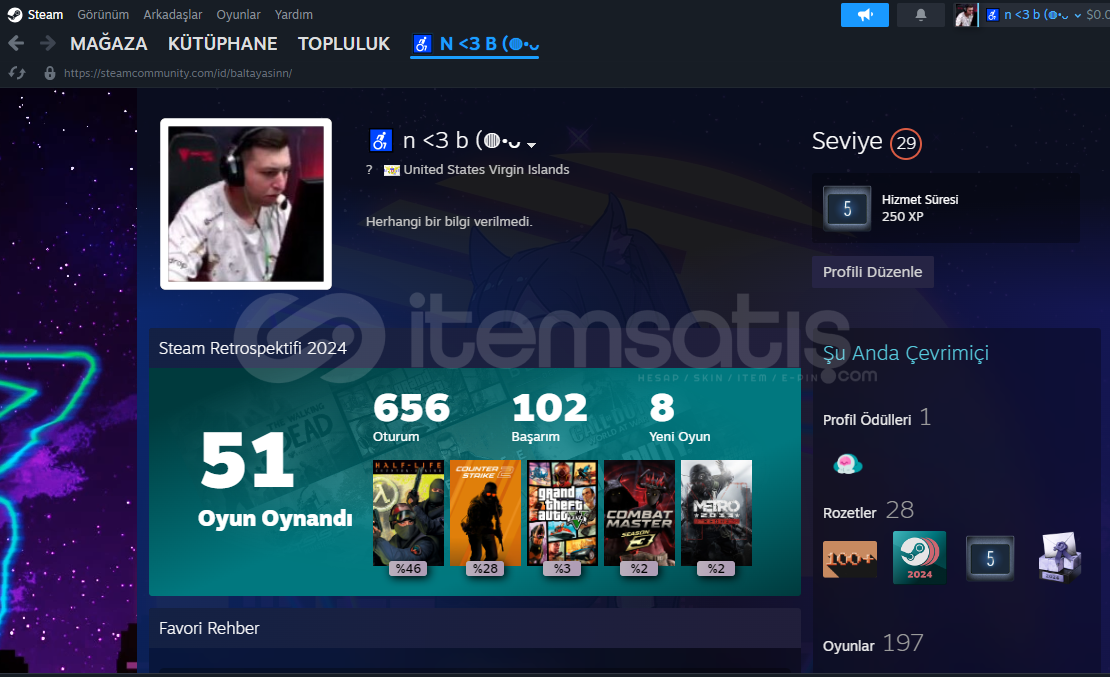
Task: Click the Profili Düzenle button
Action: pos(873,272)
